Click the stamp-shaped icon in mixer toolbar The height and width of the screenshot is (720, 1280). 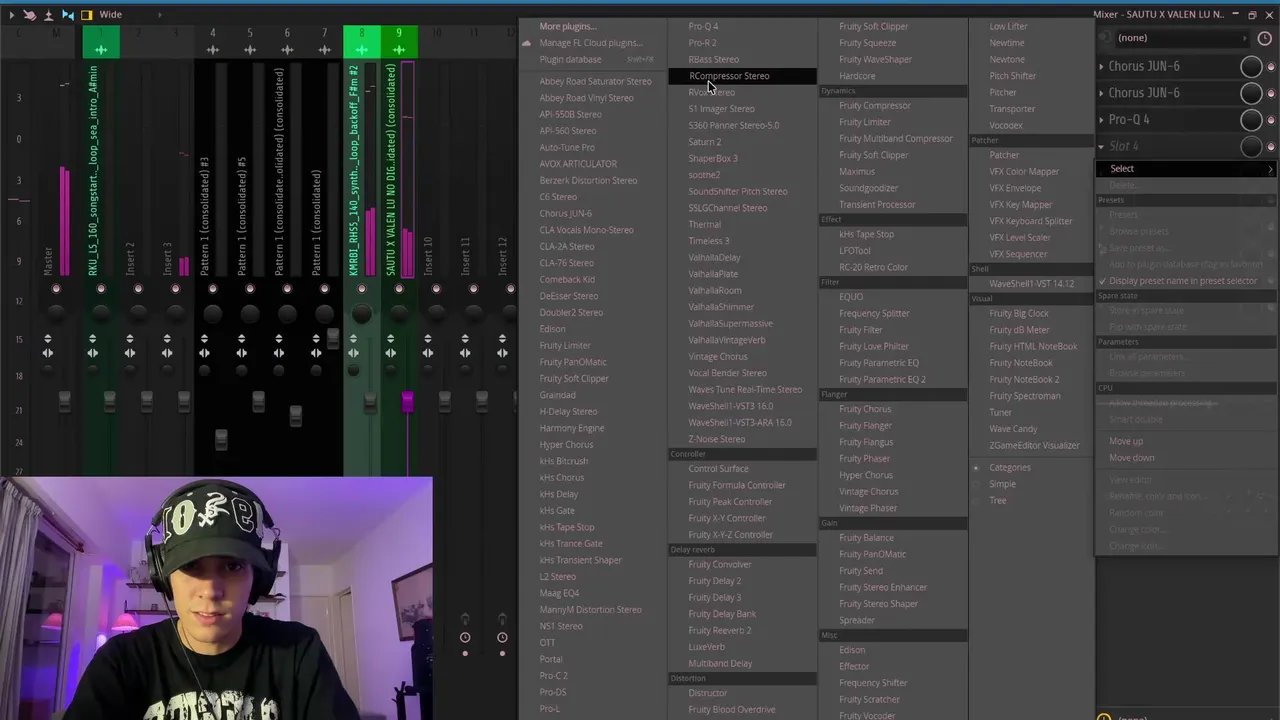(x=48, y=15)
